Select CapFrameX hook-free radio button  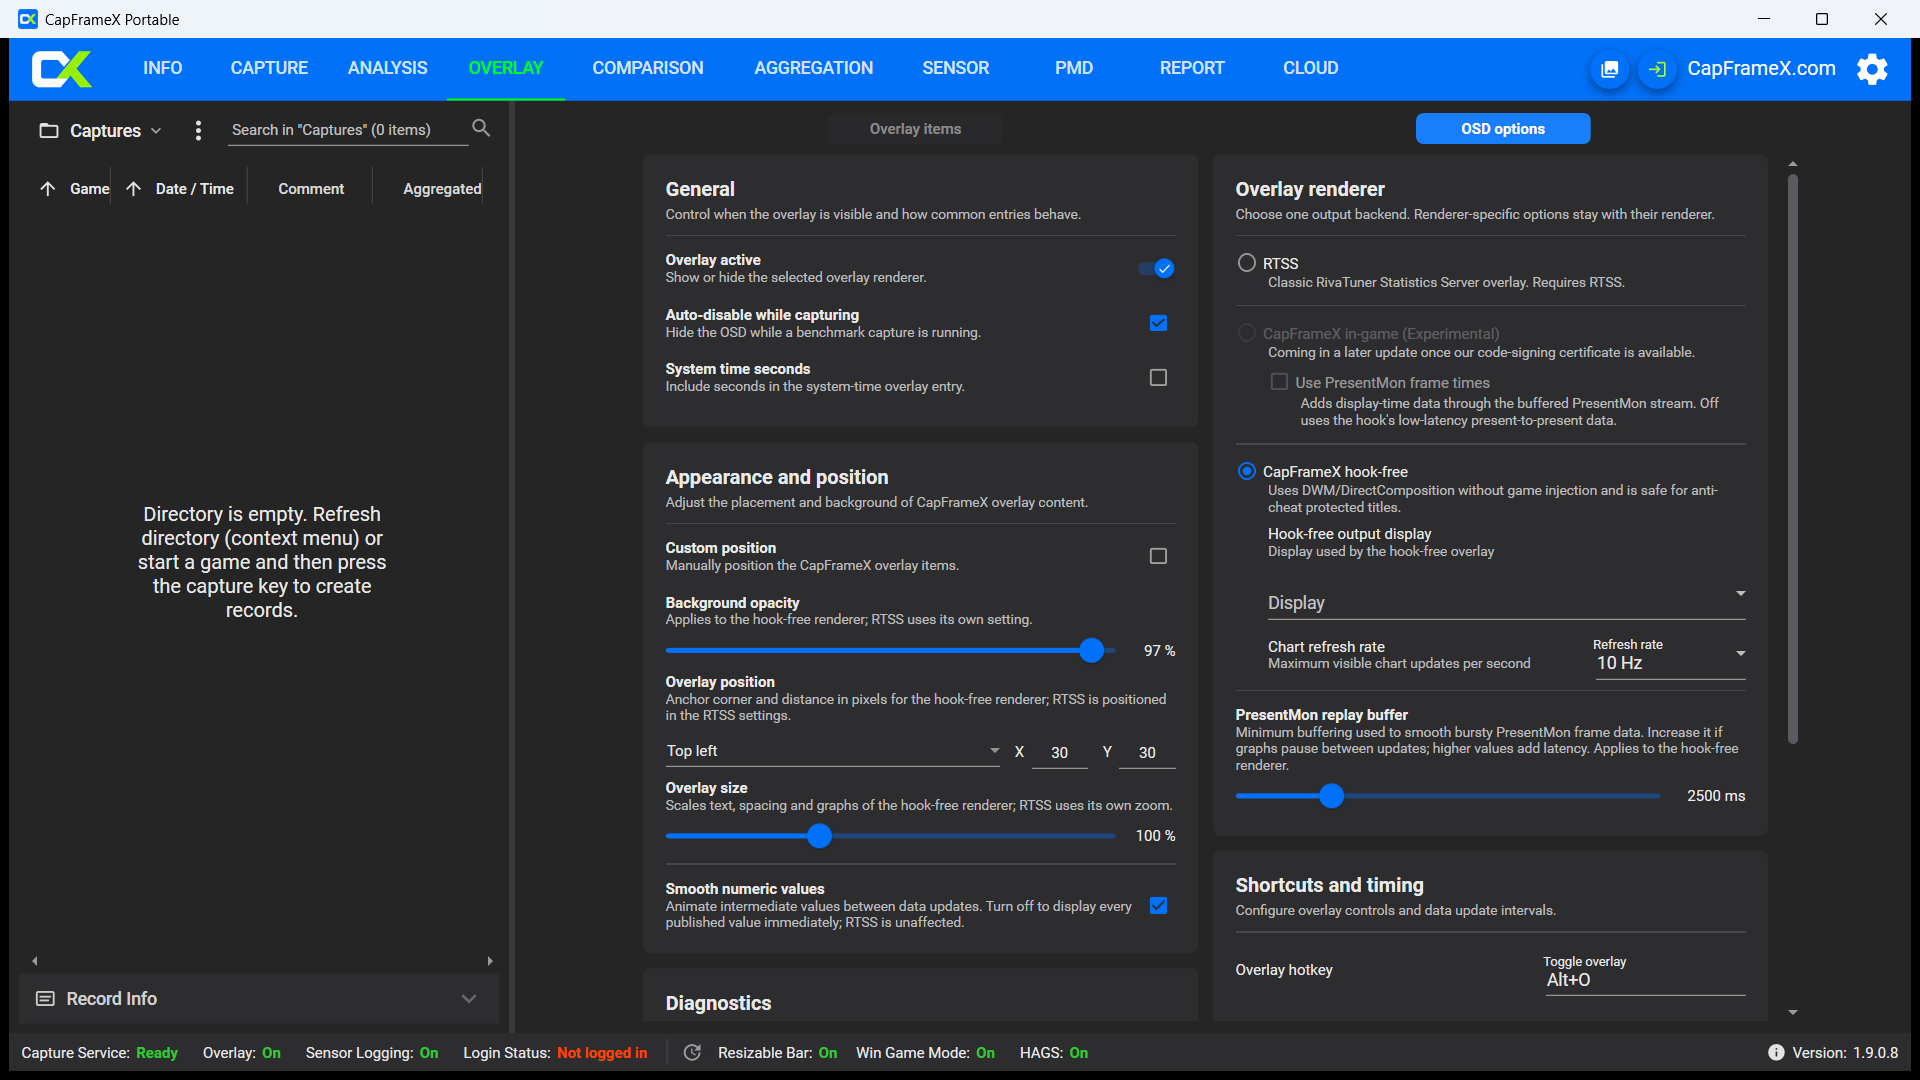point(1246,471)
